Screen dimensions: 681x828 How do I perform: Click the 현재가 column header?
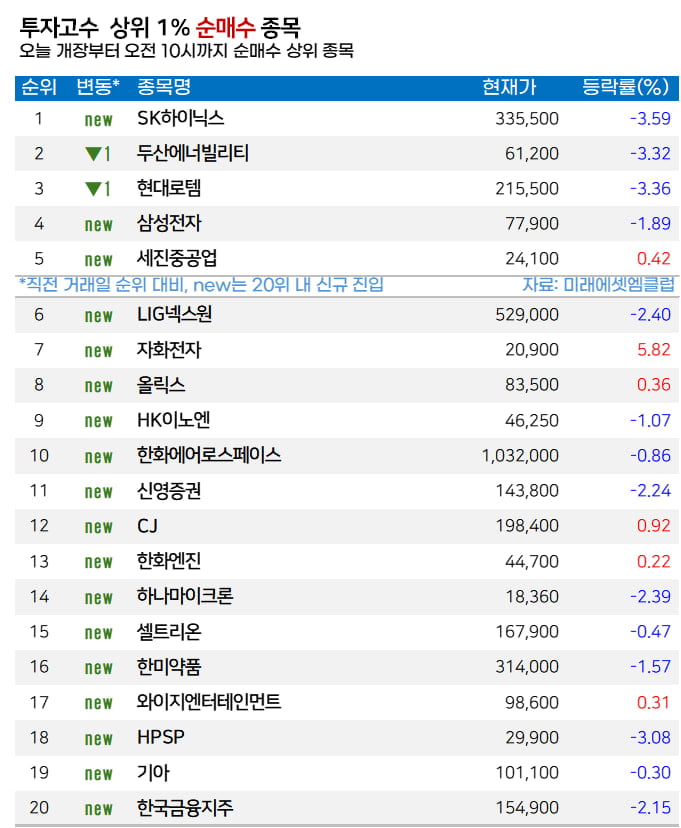[508, 87]
